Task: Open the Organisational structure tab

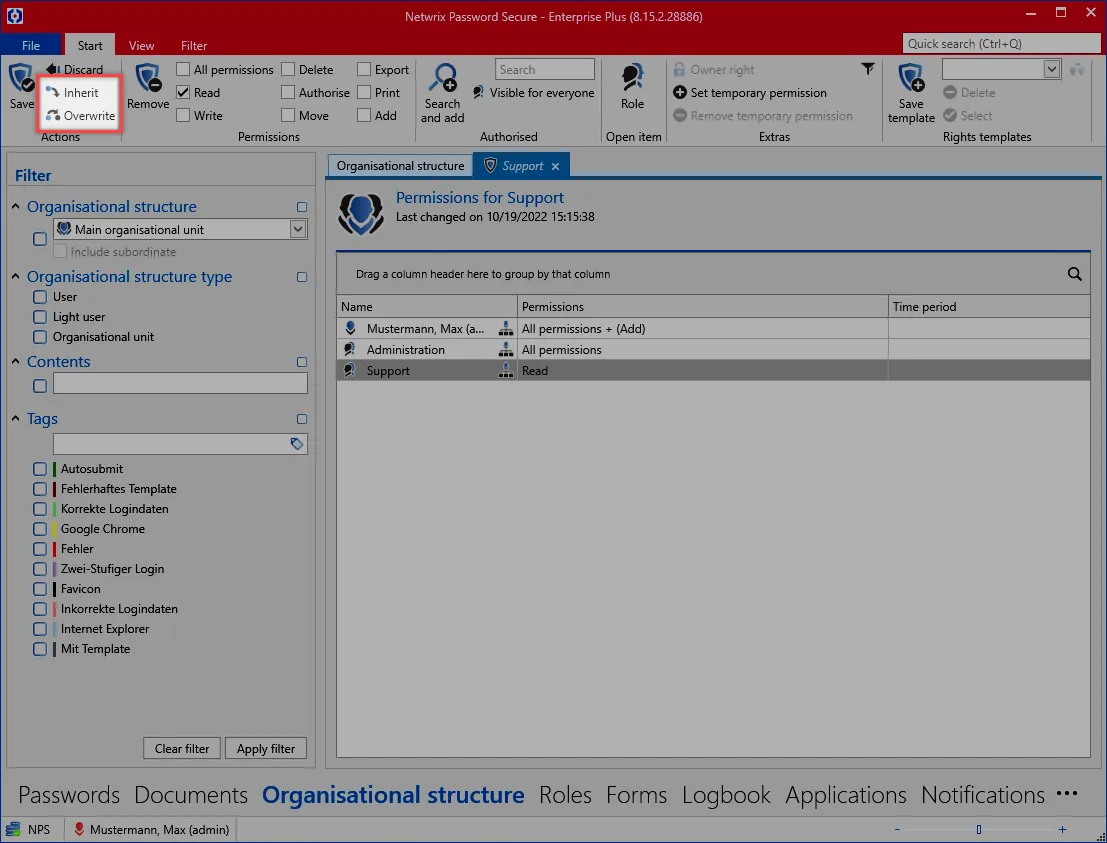Action: point(400,166)
